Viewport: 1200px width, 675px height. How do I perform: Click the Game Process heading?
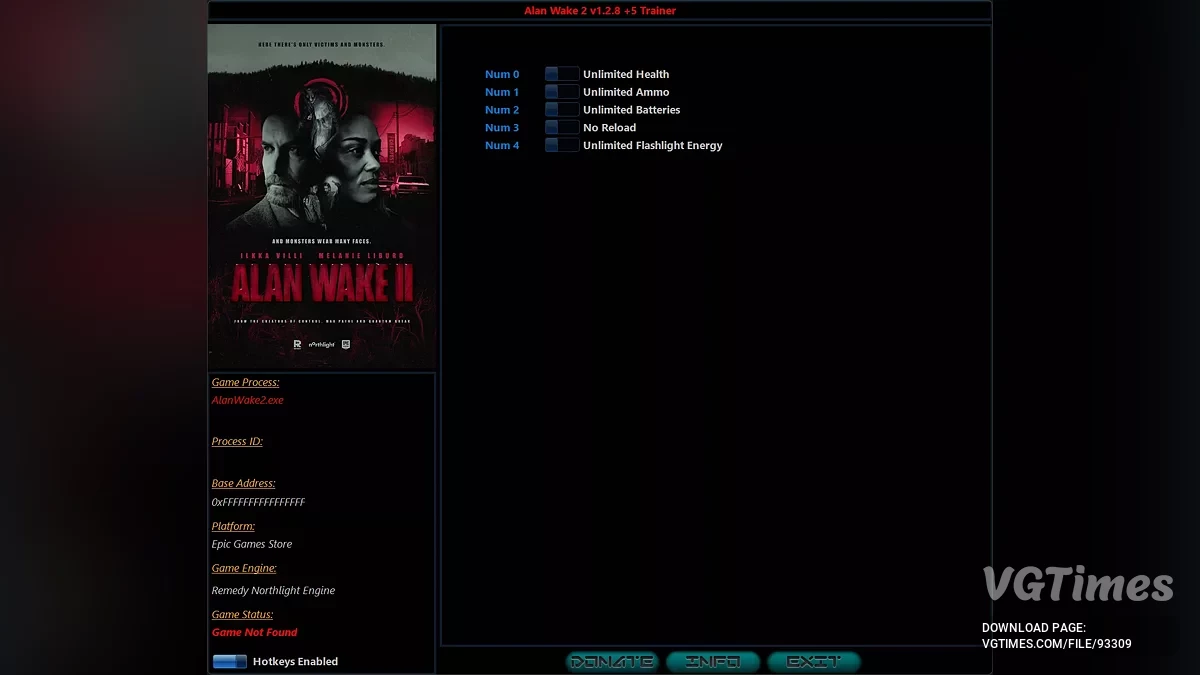click(x=246, y=382)
